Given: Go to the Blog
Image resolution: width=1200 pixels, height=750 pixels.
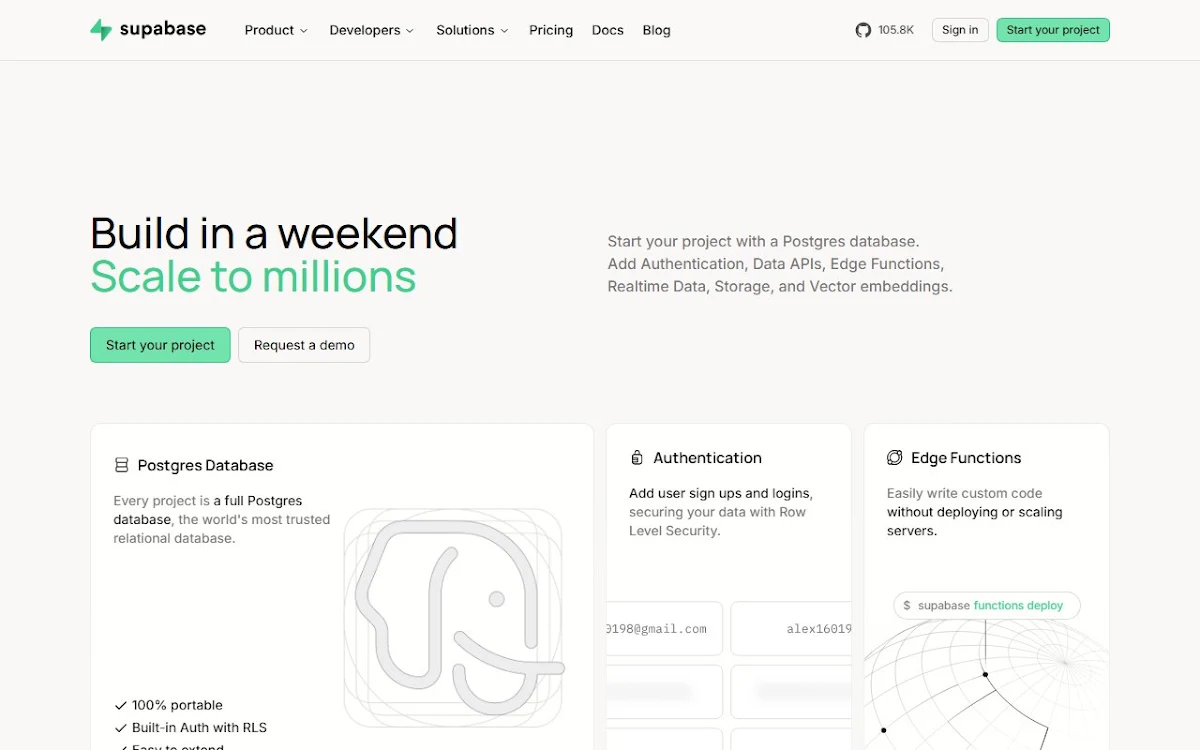Looking at the screenshot, I should tap(656, 30).
